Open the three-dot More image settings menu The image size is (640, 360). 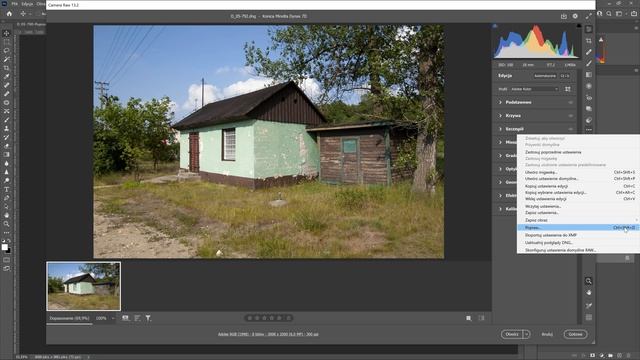(x=589, y=130)
